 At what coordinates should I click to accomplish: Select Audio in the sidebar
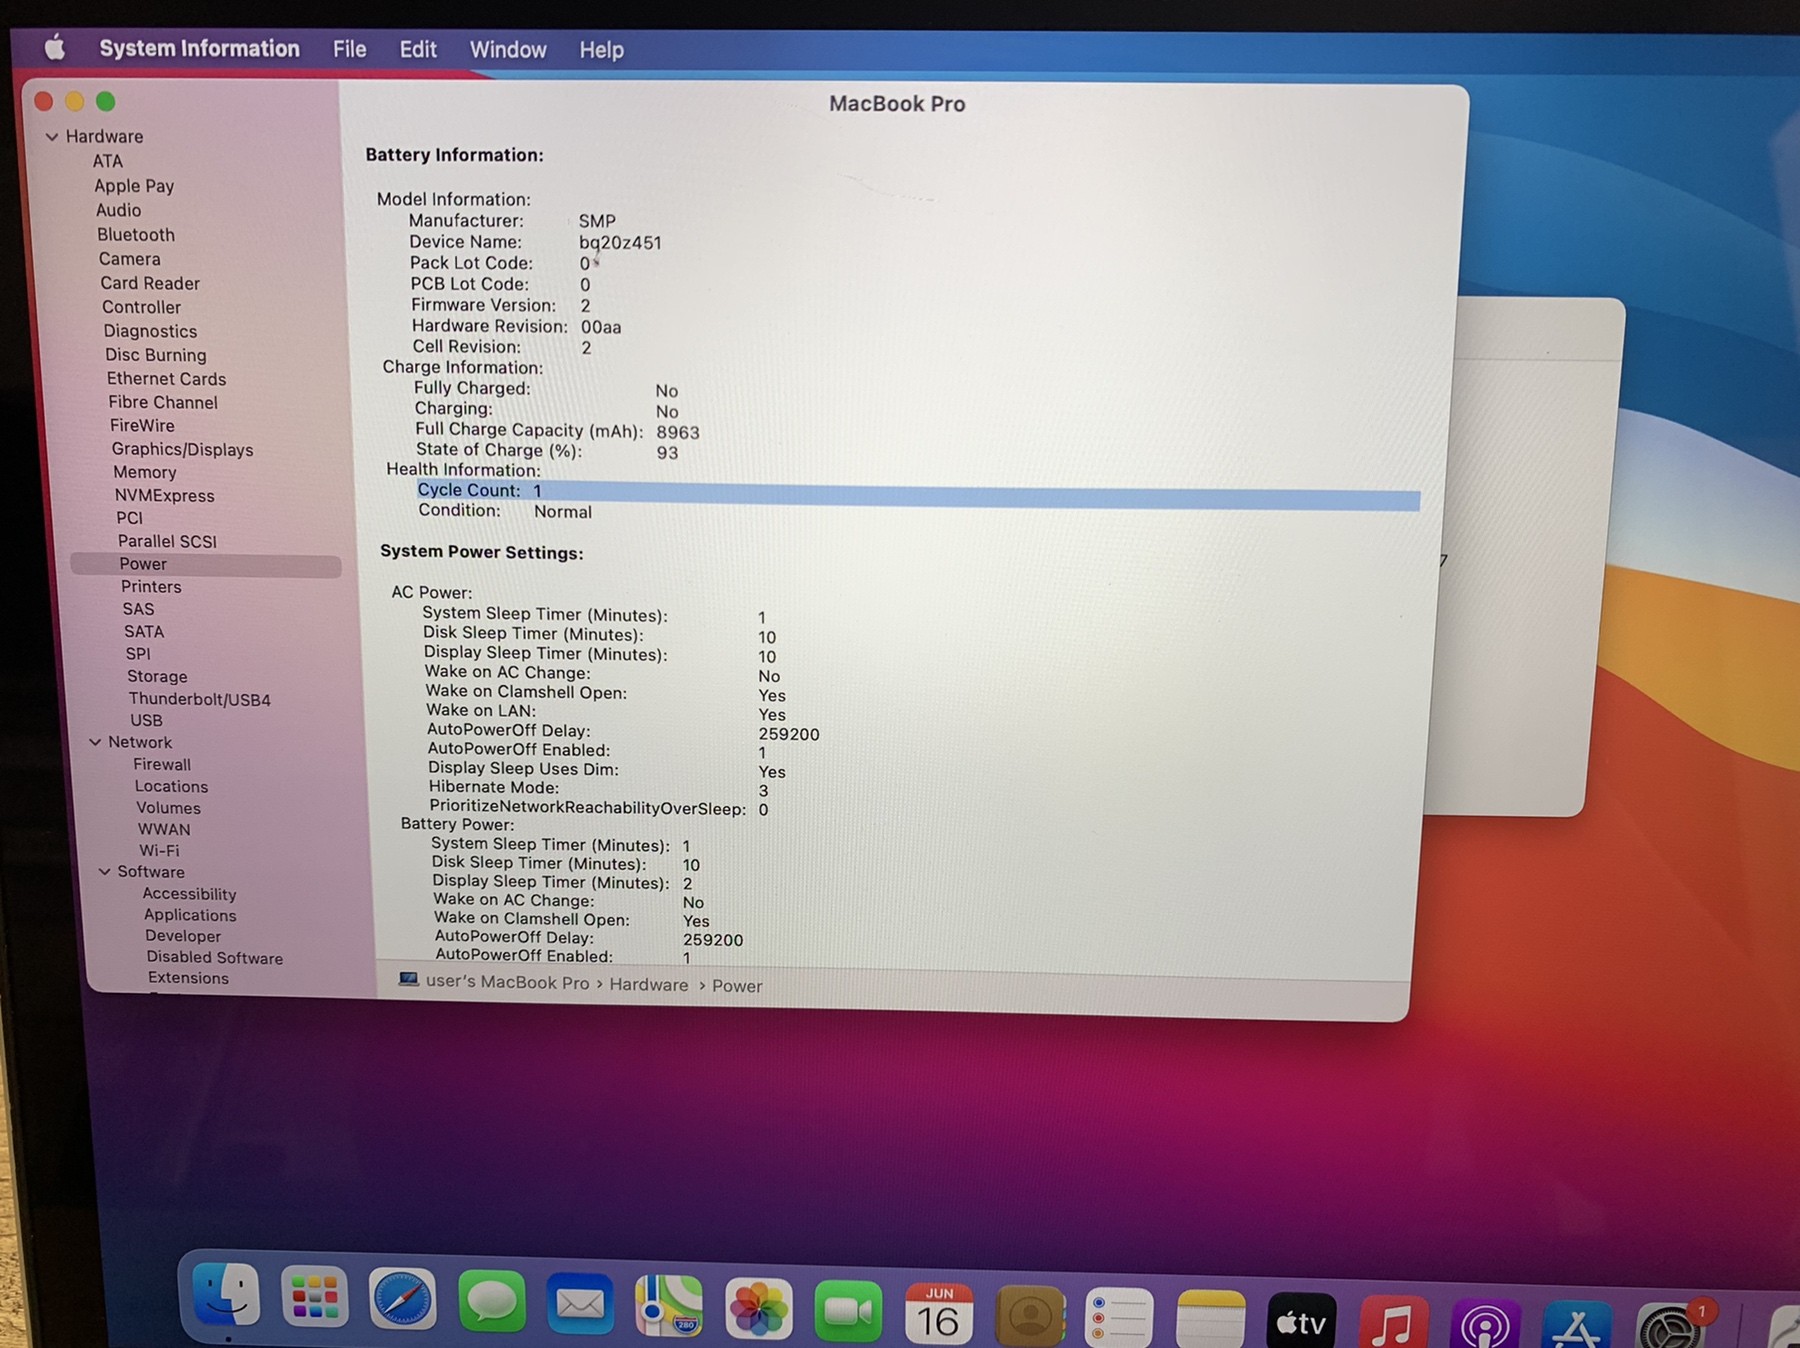118,210
